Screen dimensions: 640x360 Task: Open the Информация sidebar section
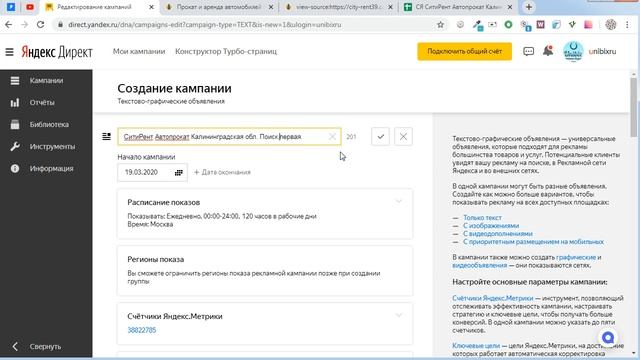(46, 168)
